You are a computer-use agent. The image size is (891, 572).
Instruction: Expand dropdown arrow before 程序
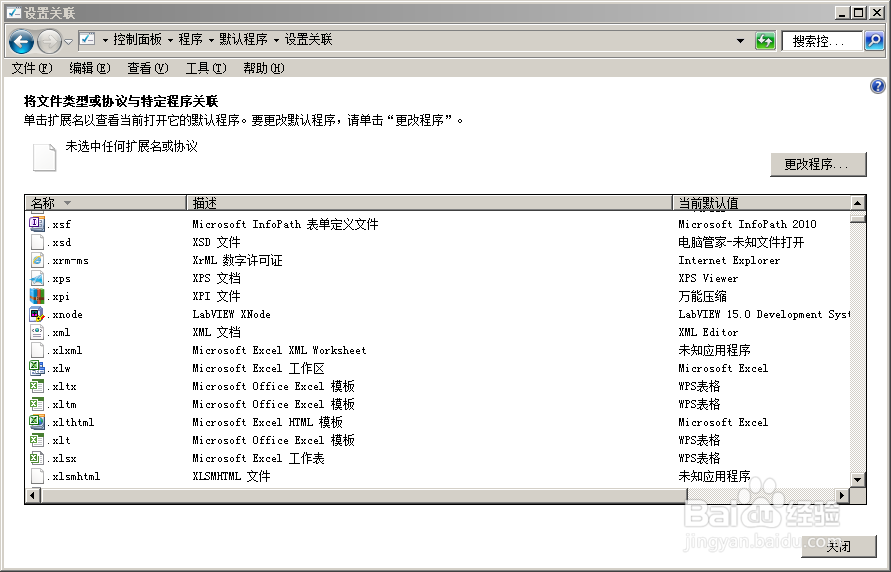(x=170, y=40)
